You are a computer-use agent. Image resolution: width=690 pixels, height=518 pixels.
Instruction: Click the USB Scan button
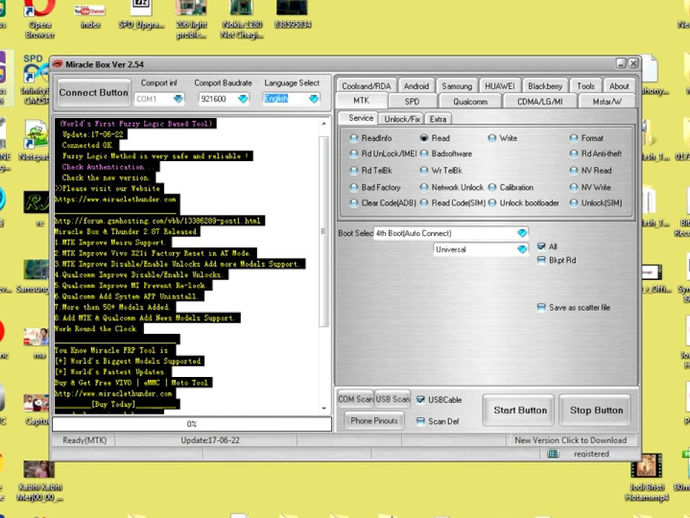tap(393, 399)
